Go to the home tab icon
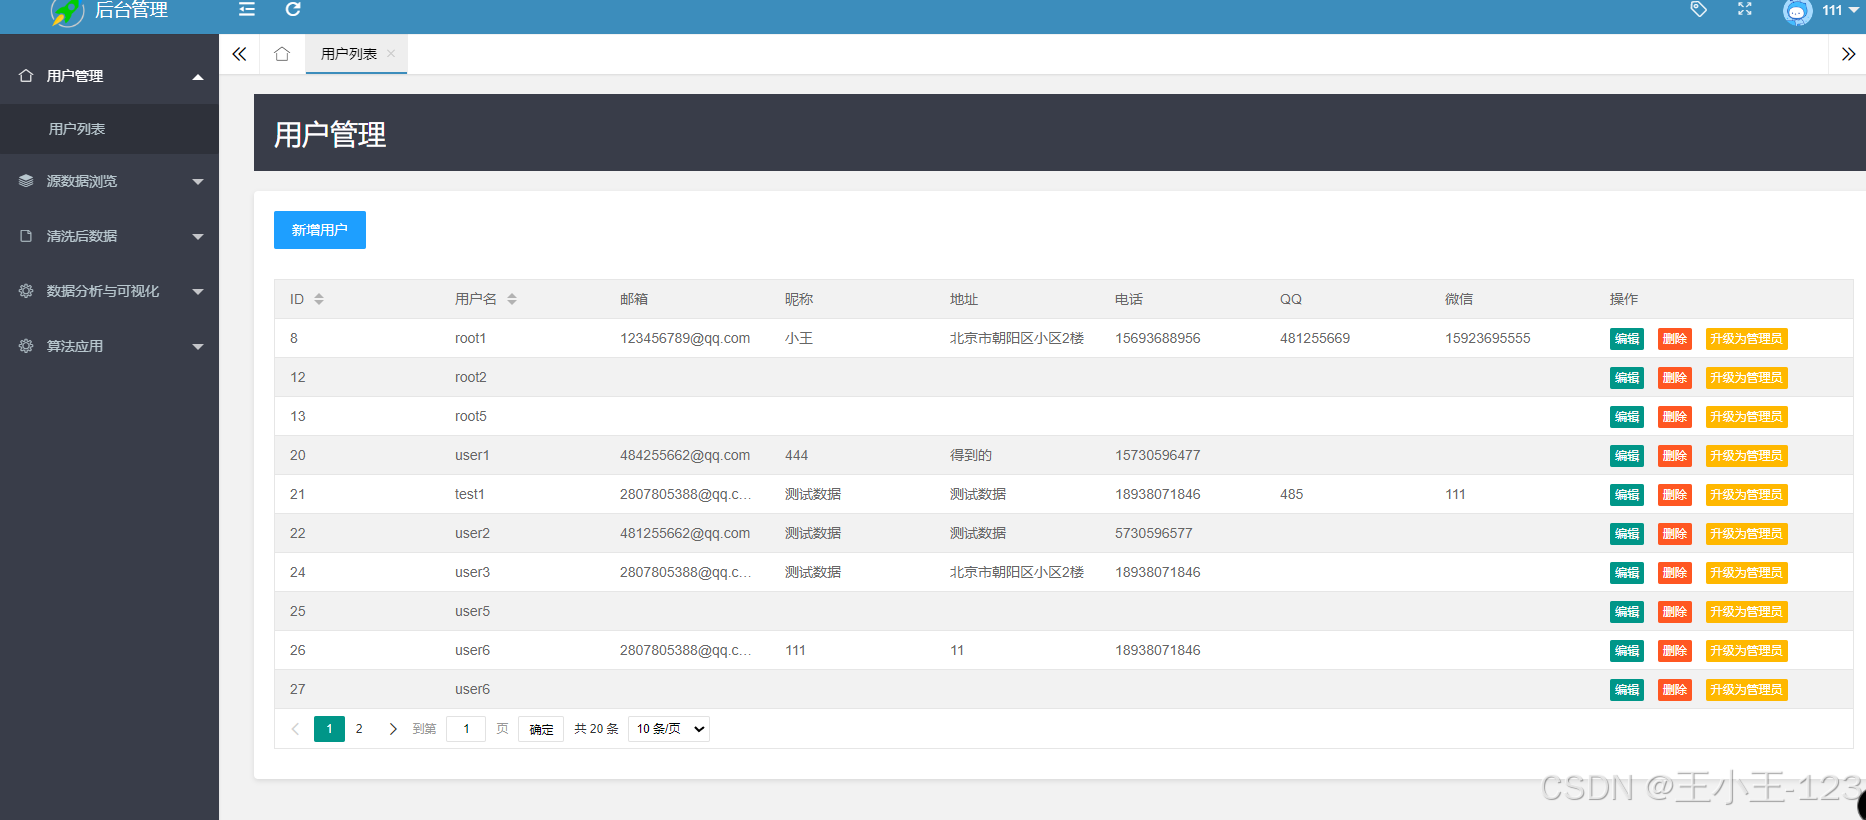 pos(282,54)
